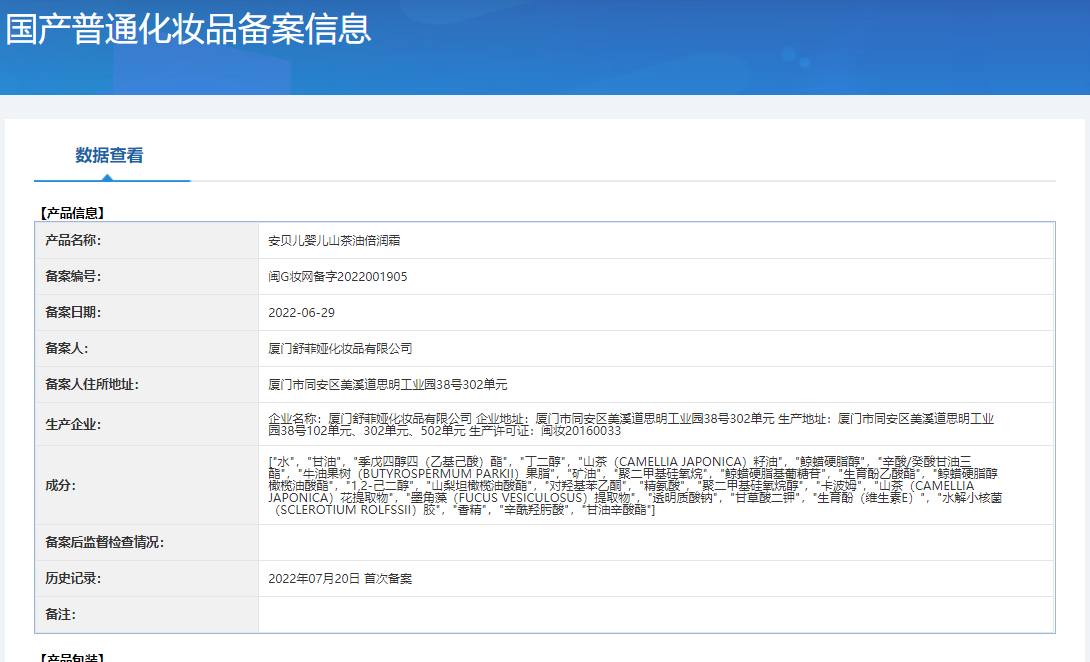Click the 产品名称 row label
Screen dimensions: 1090x662
tap(73, 241)
